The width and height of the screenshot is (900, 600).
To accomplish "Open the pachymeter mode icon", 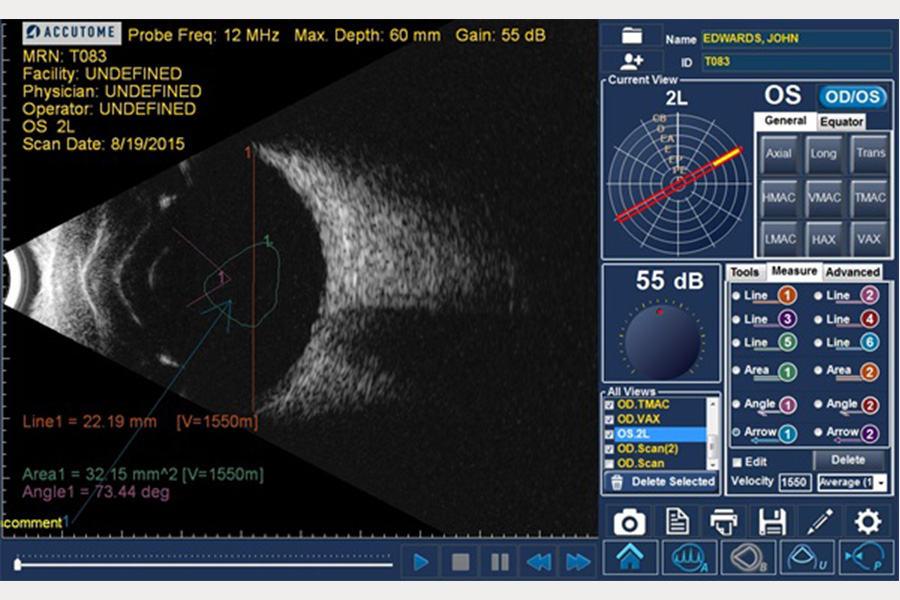I will pos(867,557).
